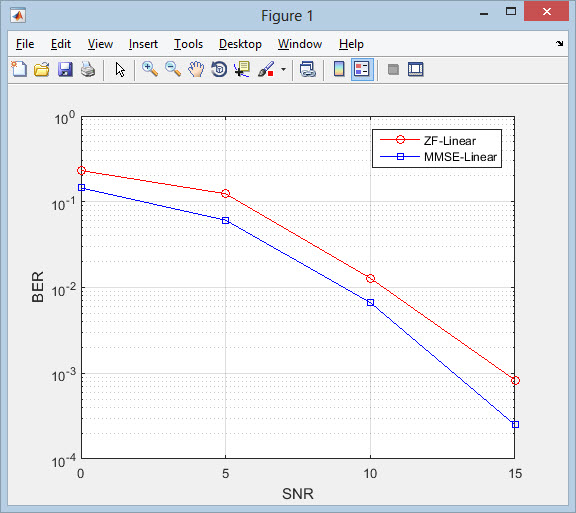Select the MMSE-Linear marker at SNR 0
576x513 pixels.
coord(81,187)
